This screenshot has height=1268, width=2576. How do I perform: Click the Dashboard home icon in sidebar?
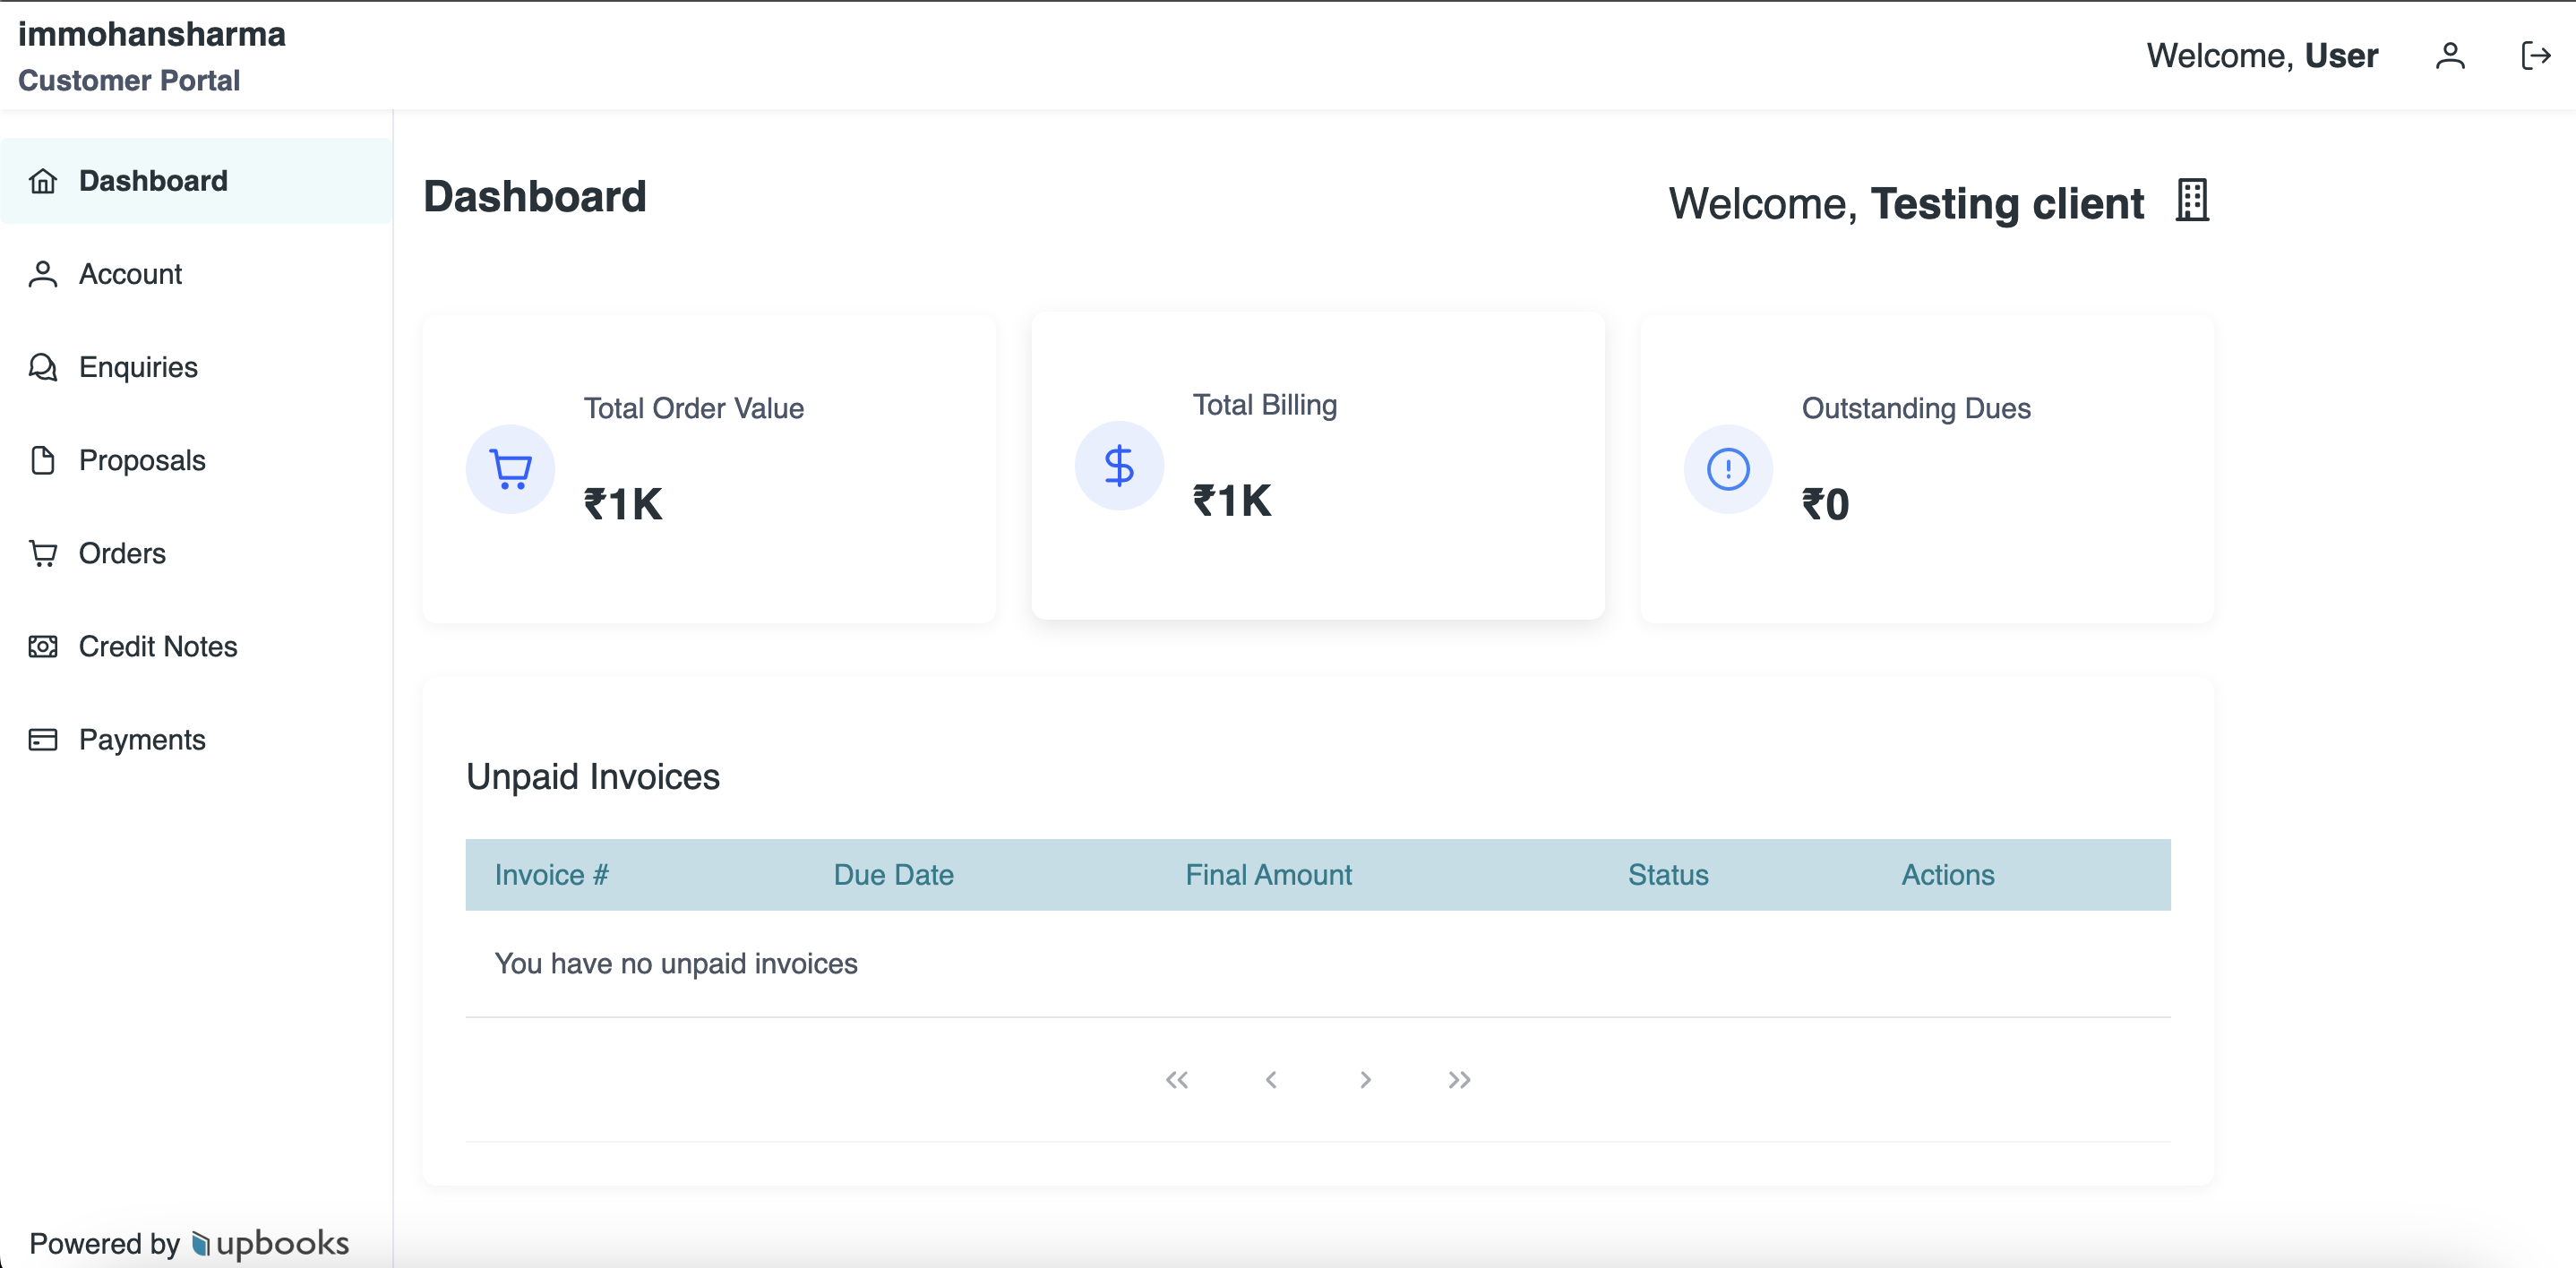pyautogui.click(x=43, y=181)
